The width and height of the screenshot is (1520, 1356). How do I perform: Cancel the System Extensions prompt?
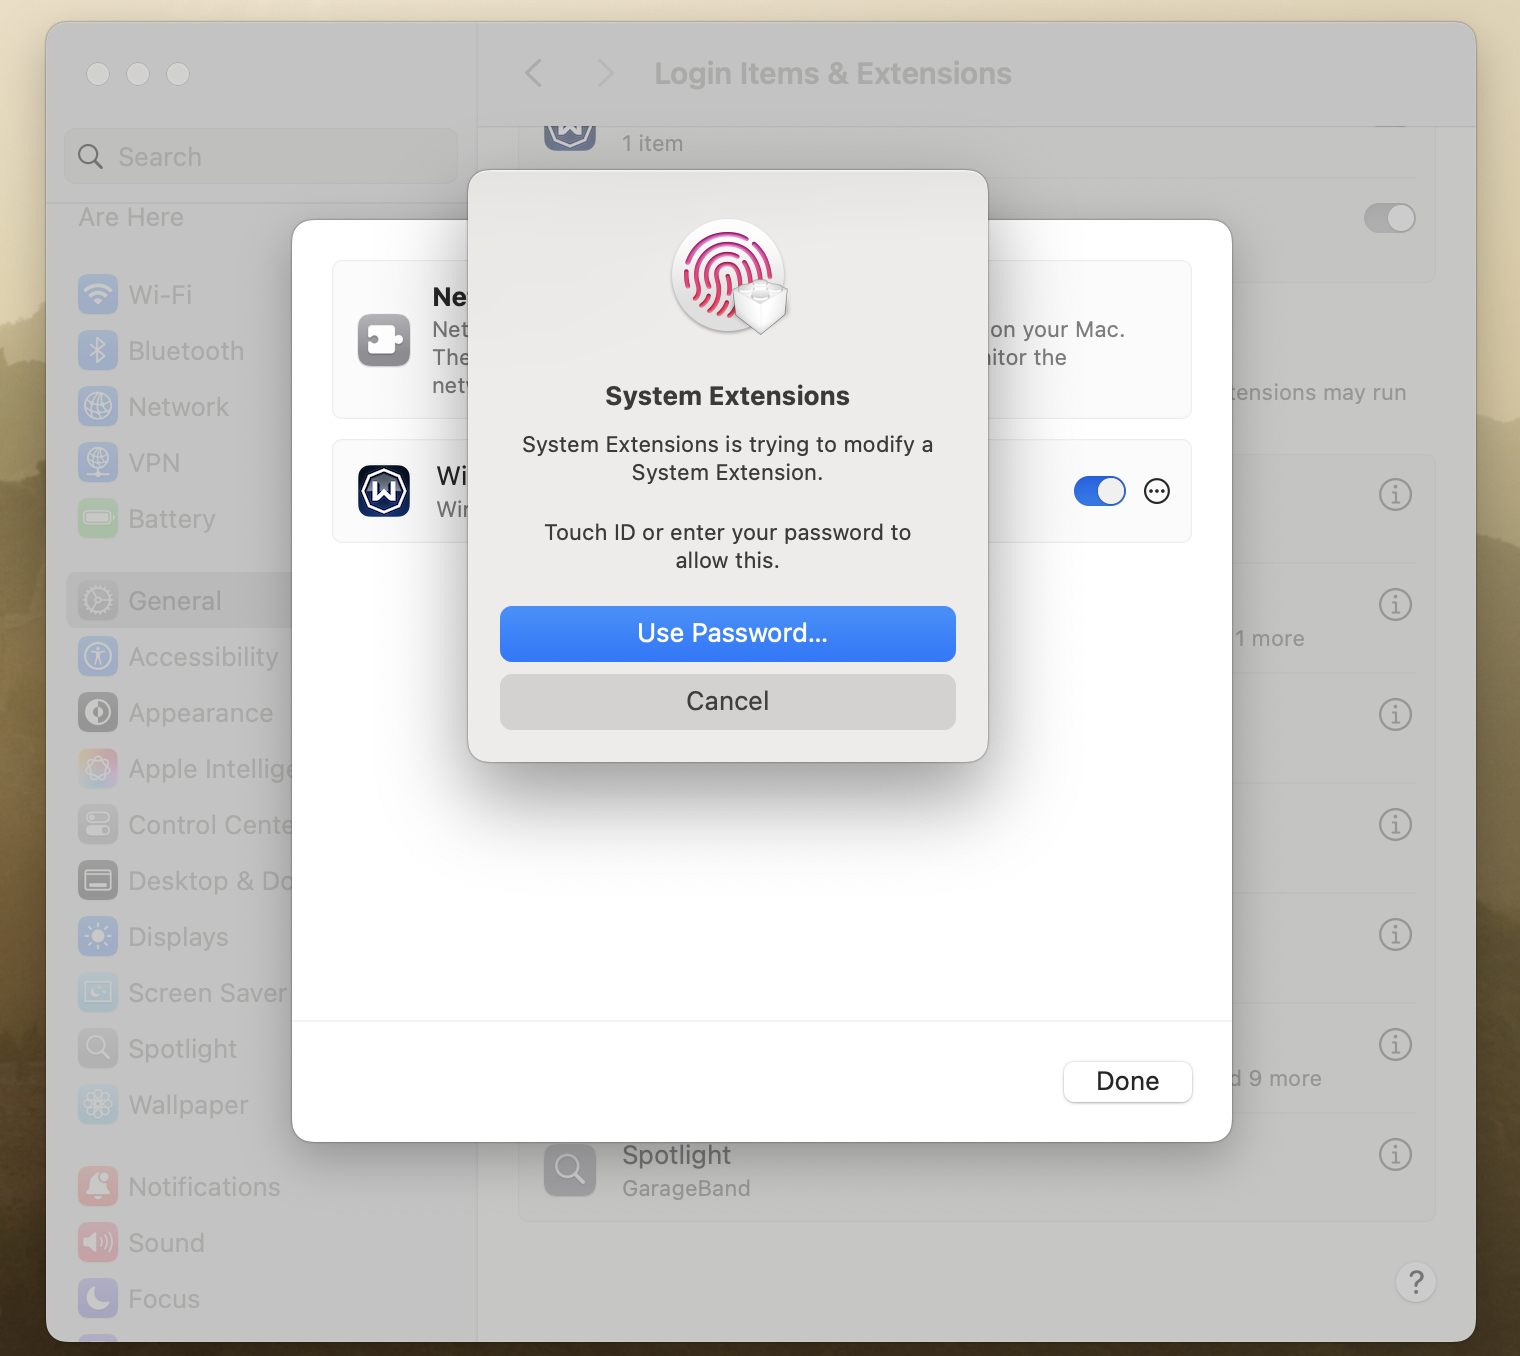click(727, 701)
